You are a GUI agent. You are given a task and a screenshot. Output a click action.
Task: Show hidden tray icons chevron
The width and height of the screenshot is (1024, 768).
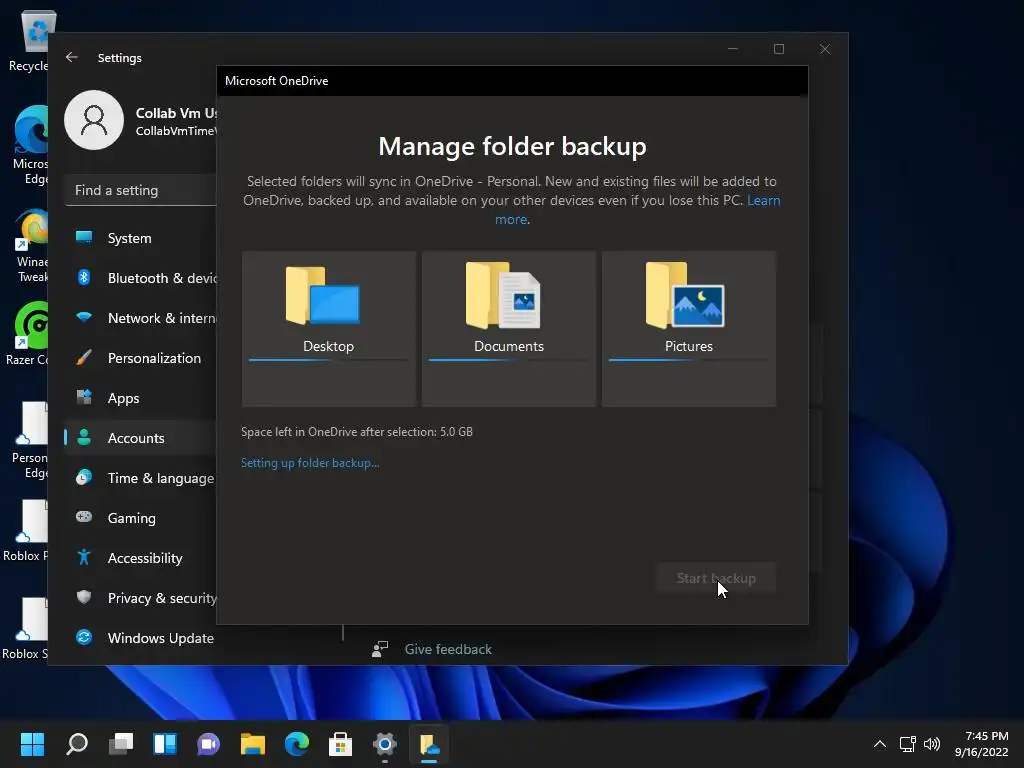(x=880, y=744)
